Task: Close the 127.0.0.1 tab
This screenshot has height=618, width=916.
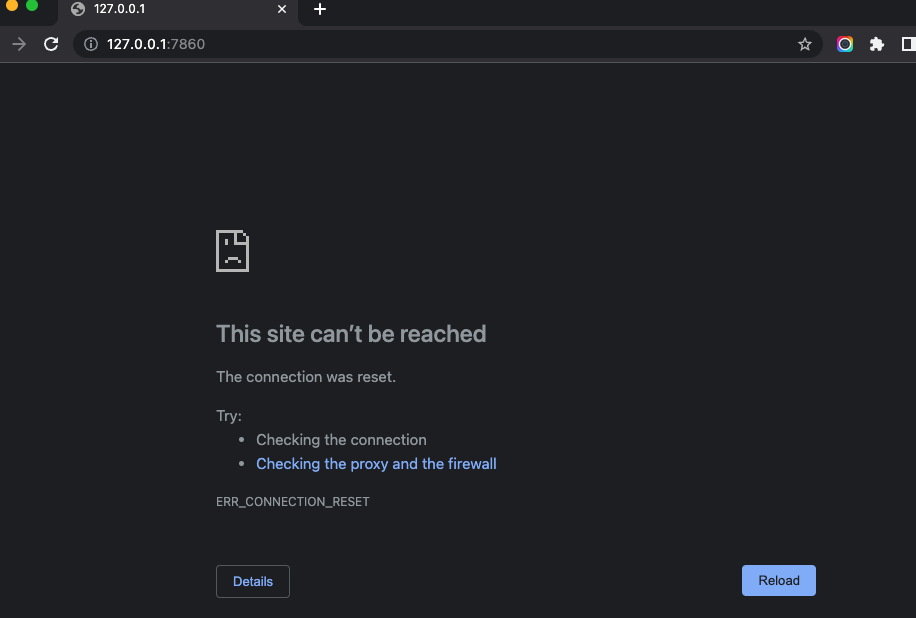Action: point(281,11)
